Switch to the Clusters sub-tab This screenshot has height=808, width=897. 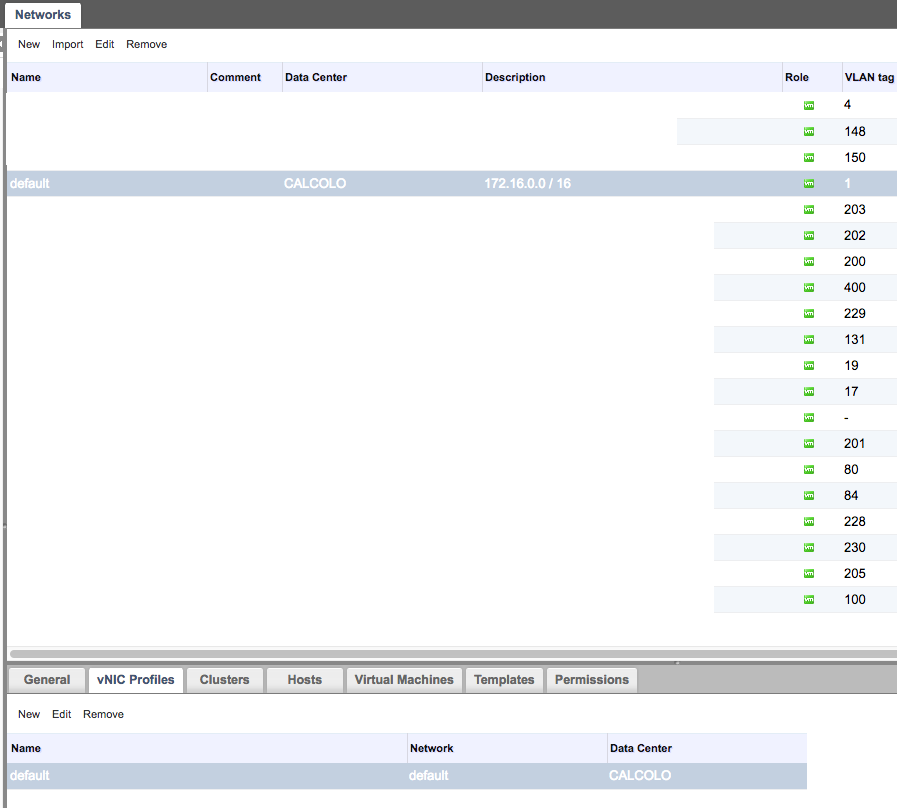click(224, 680)
